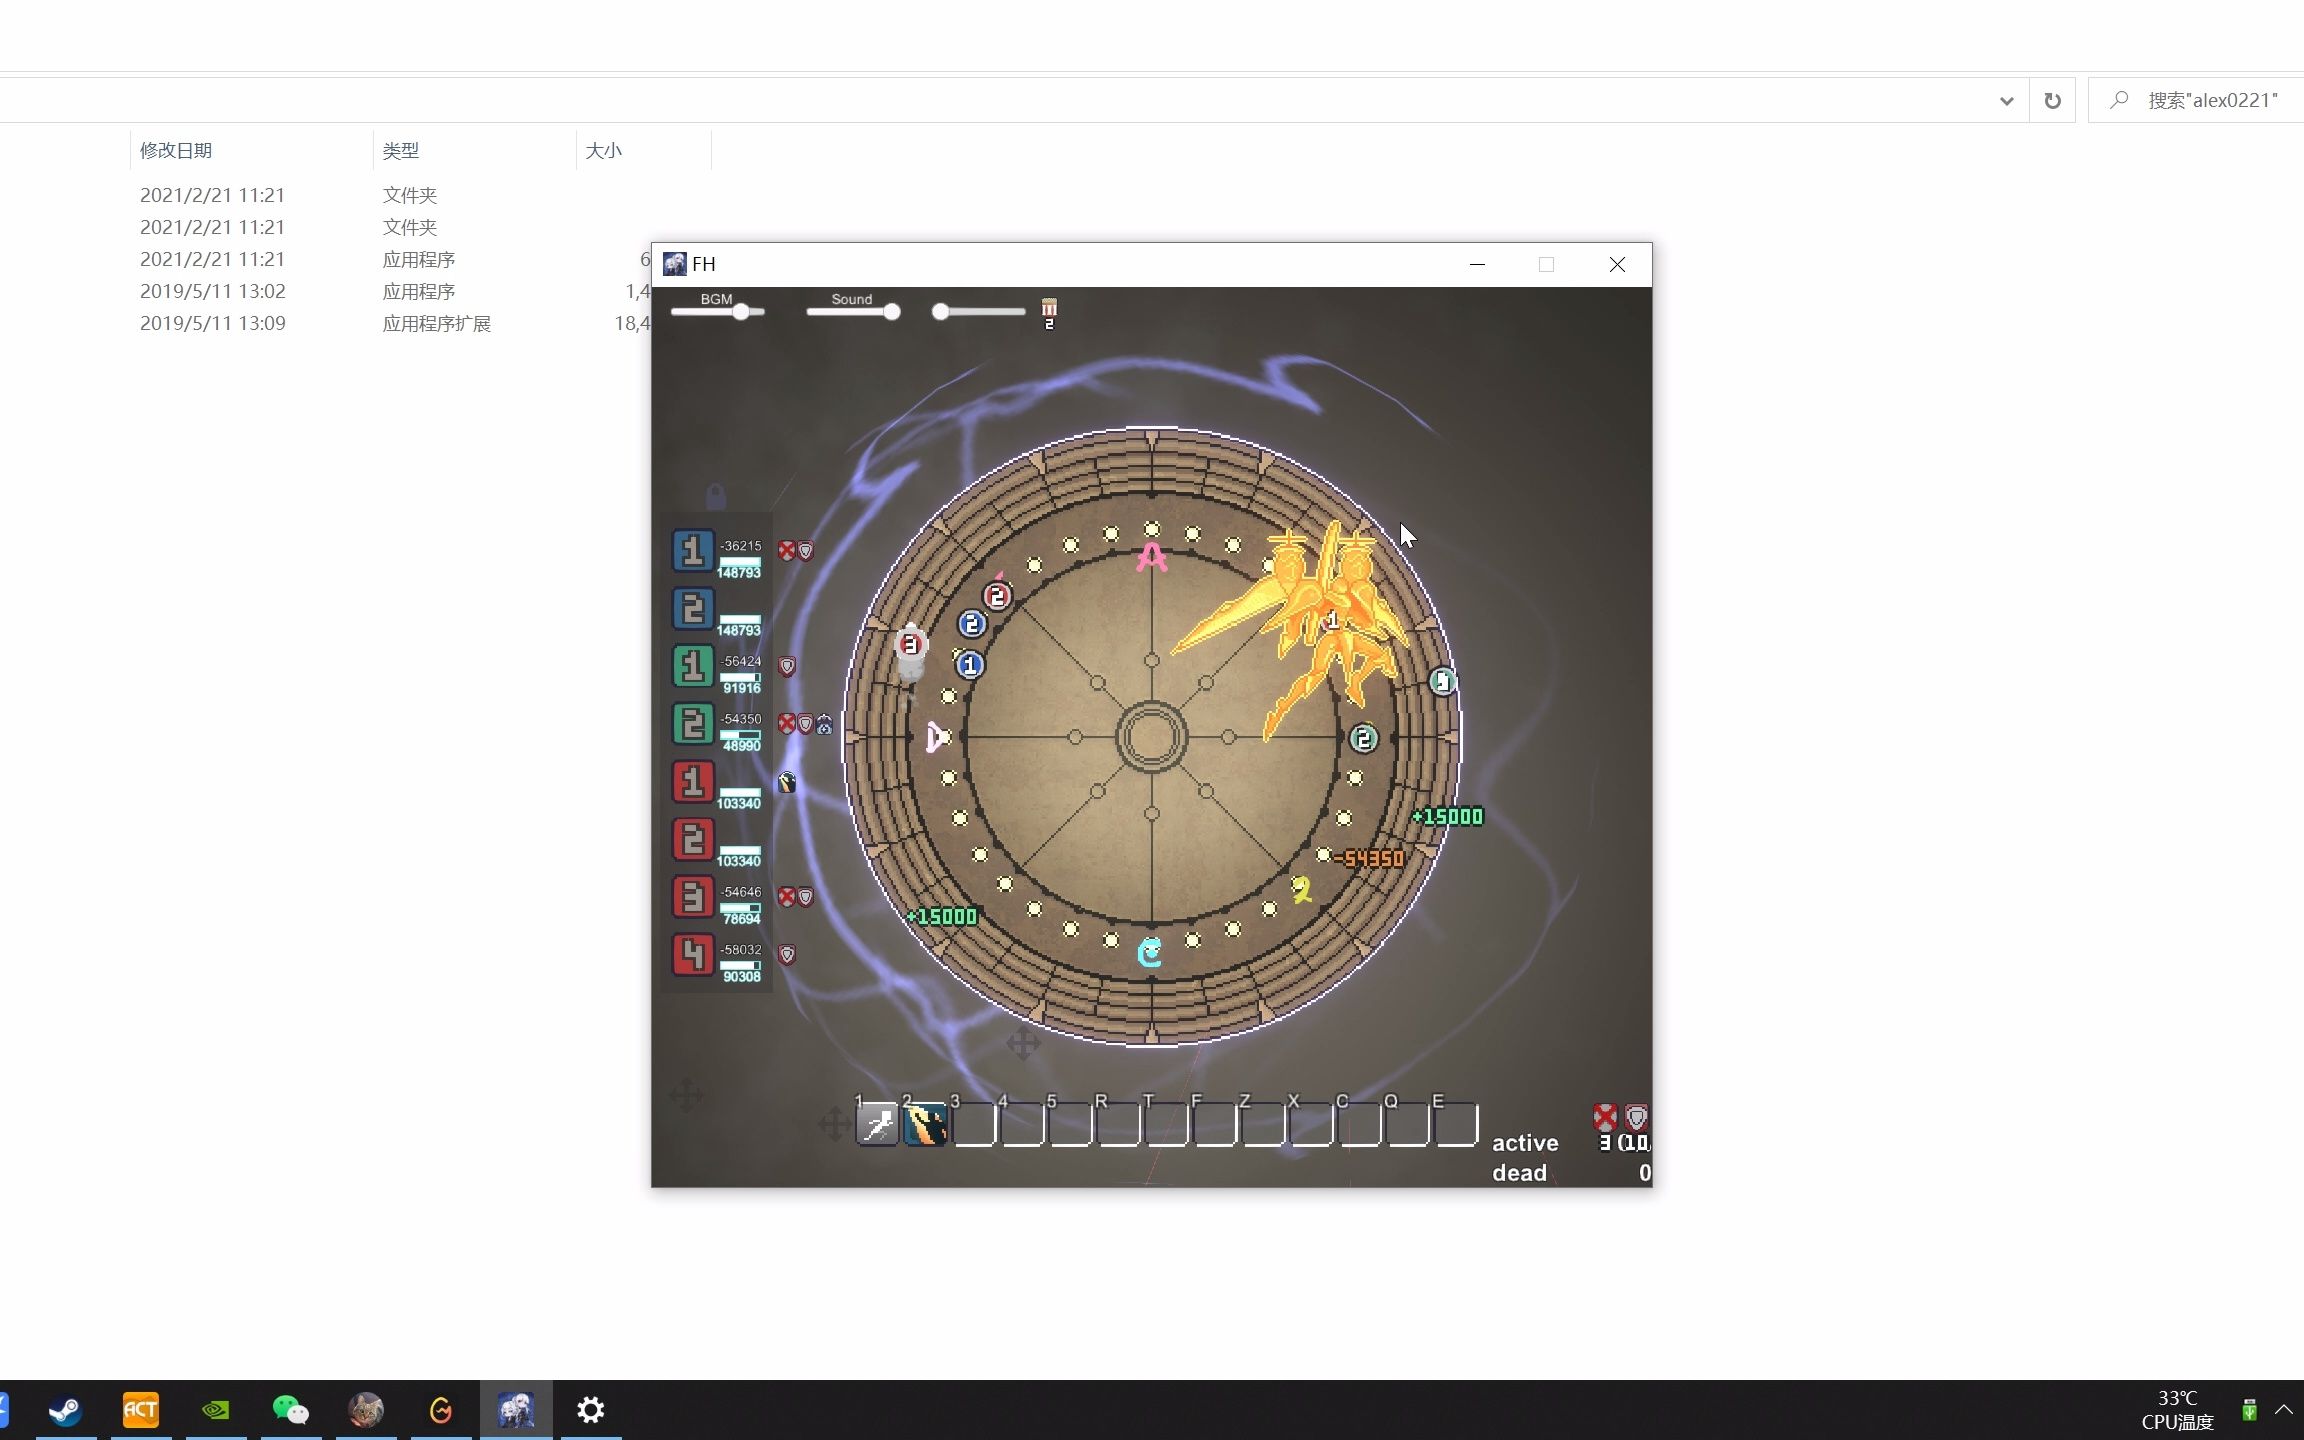This screenshot has height=1440, width=2304.
Task: Activate the flame skill in hotbar slot 2
Action: pos(925,1126)
